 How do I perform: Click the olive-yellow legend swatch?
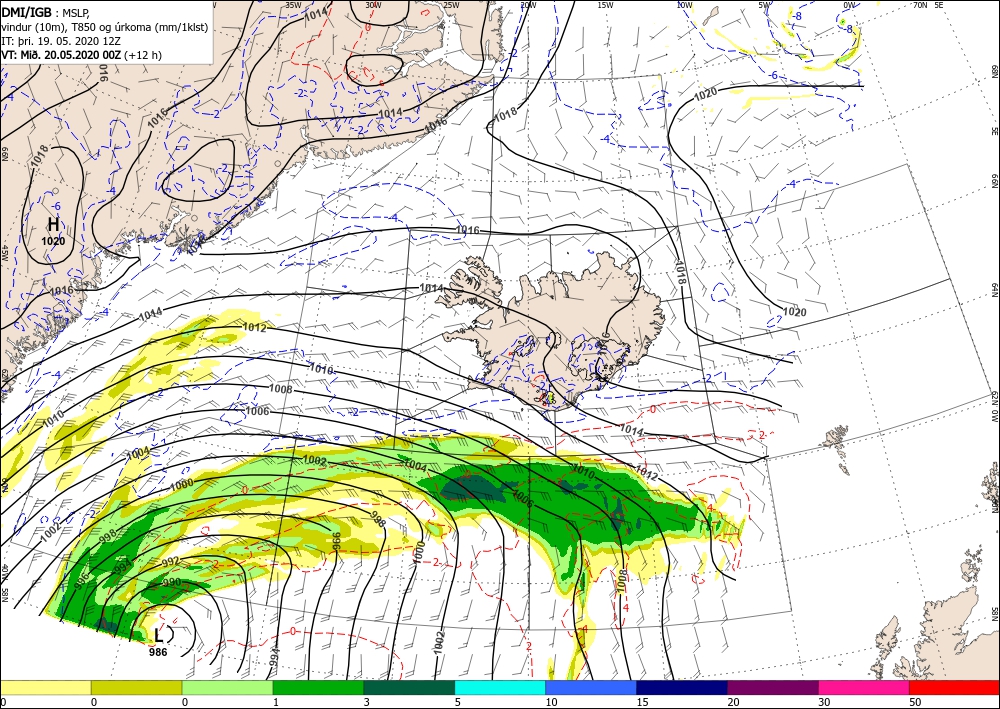[136, 687]
